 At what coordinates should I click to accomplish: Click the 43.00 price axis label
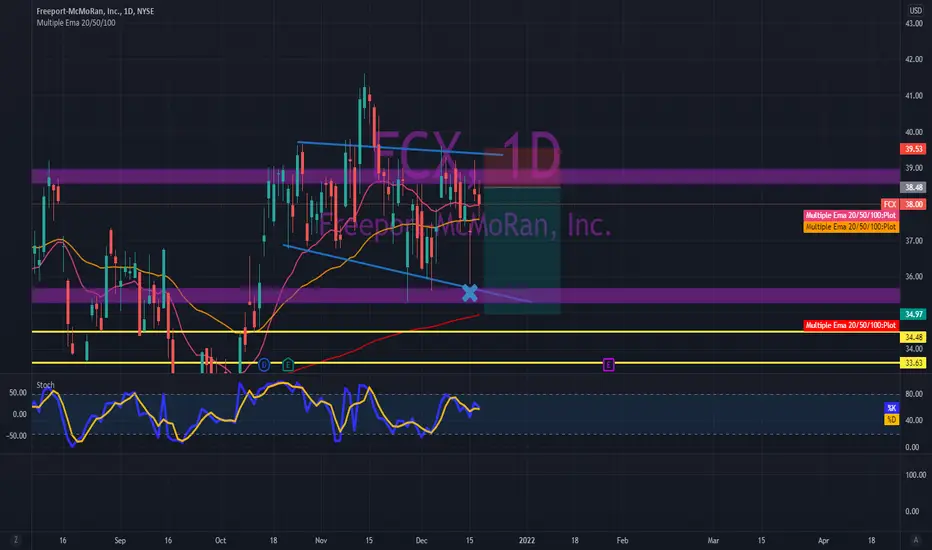coord(914,23)
